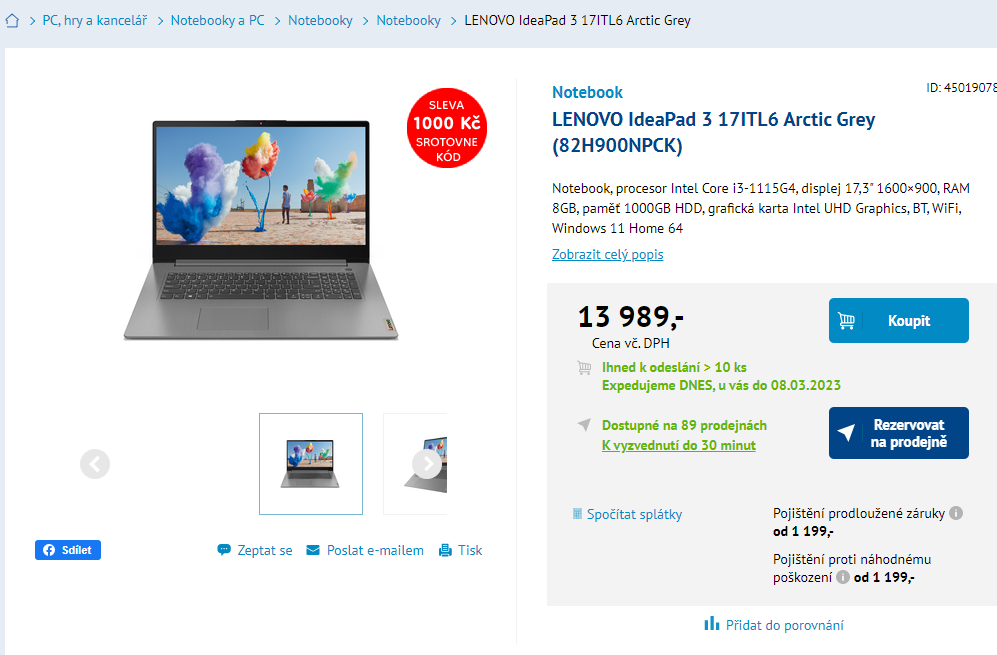Open K vyzvednutí do 30 minut link
The width and height of the screenshot is (997, 655).
click(x=678, y=446)
